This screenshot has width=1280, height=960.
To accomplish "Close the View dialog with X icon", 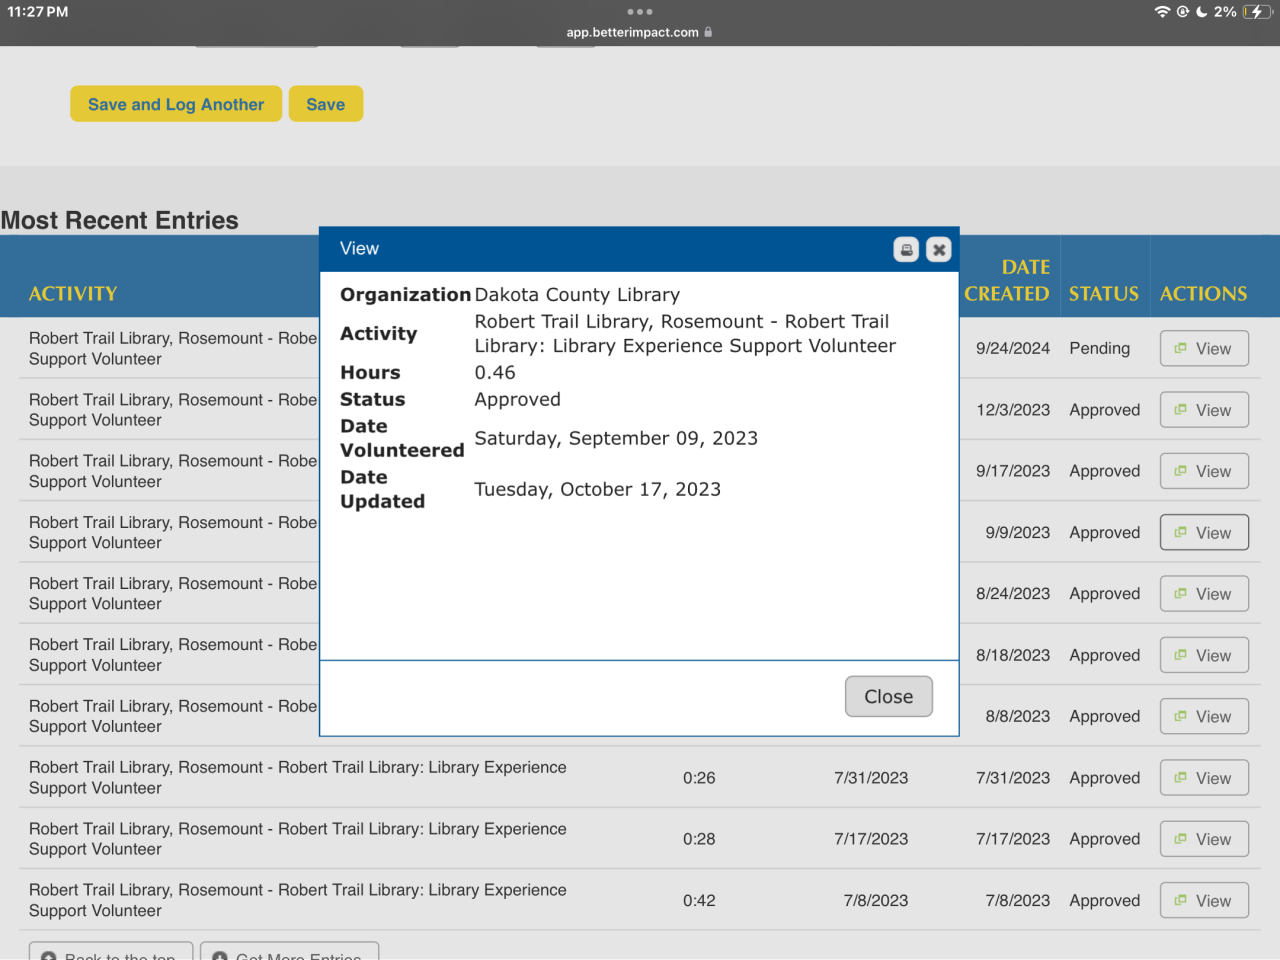I will (x=938, y=250).
